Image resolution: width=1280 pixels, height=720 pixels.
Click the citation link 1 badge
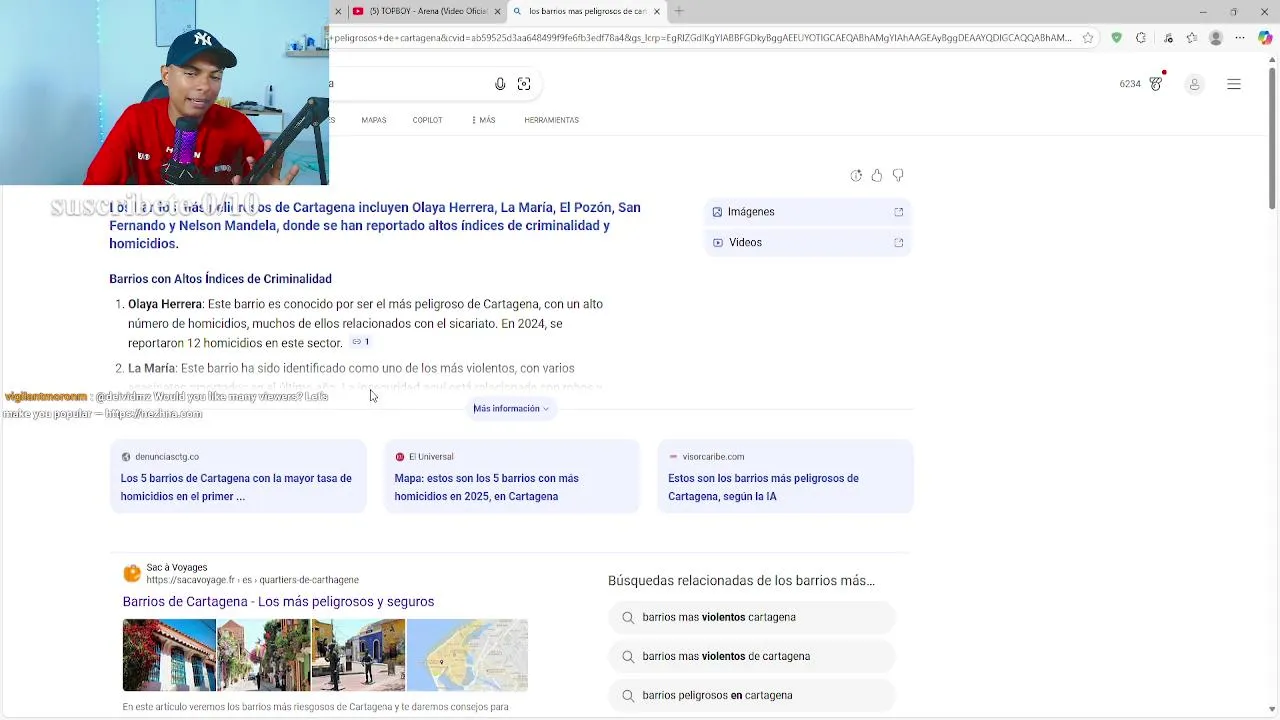[360, 342]
